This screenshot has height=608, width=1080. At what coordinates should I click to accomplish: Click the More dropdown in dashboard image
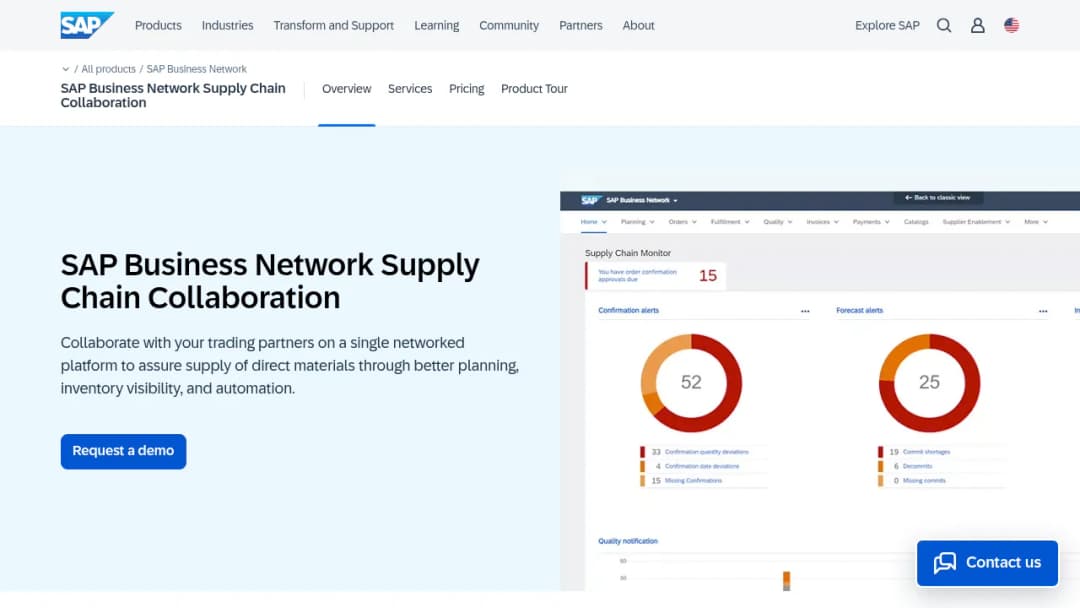[x=1036, y=222]
